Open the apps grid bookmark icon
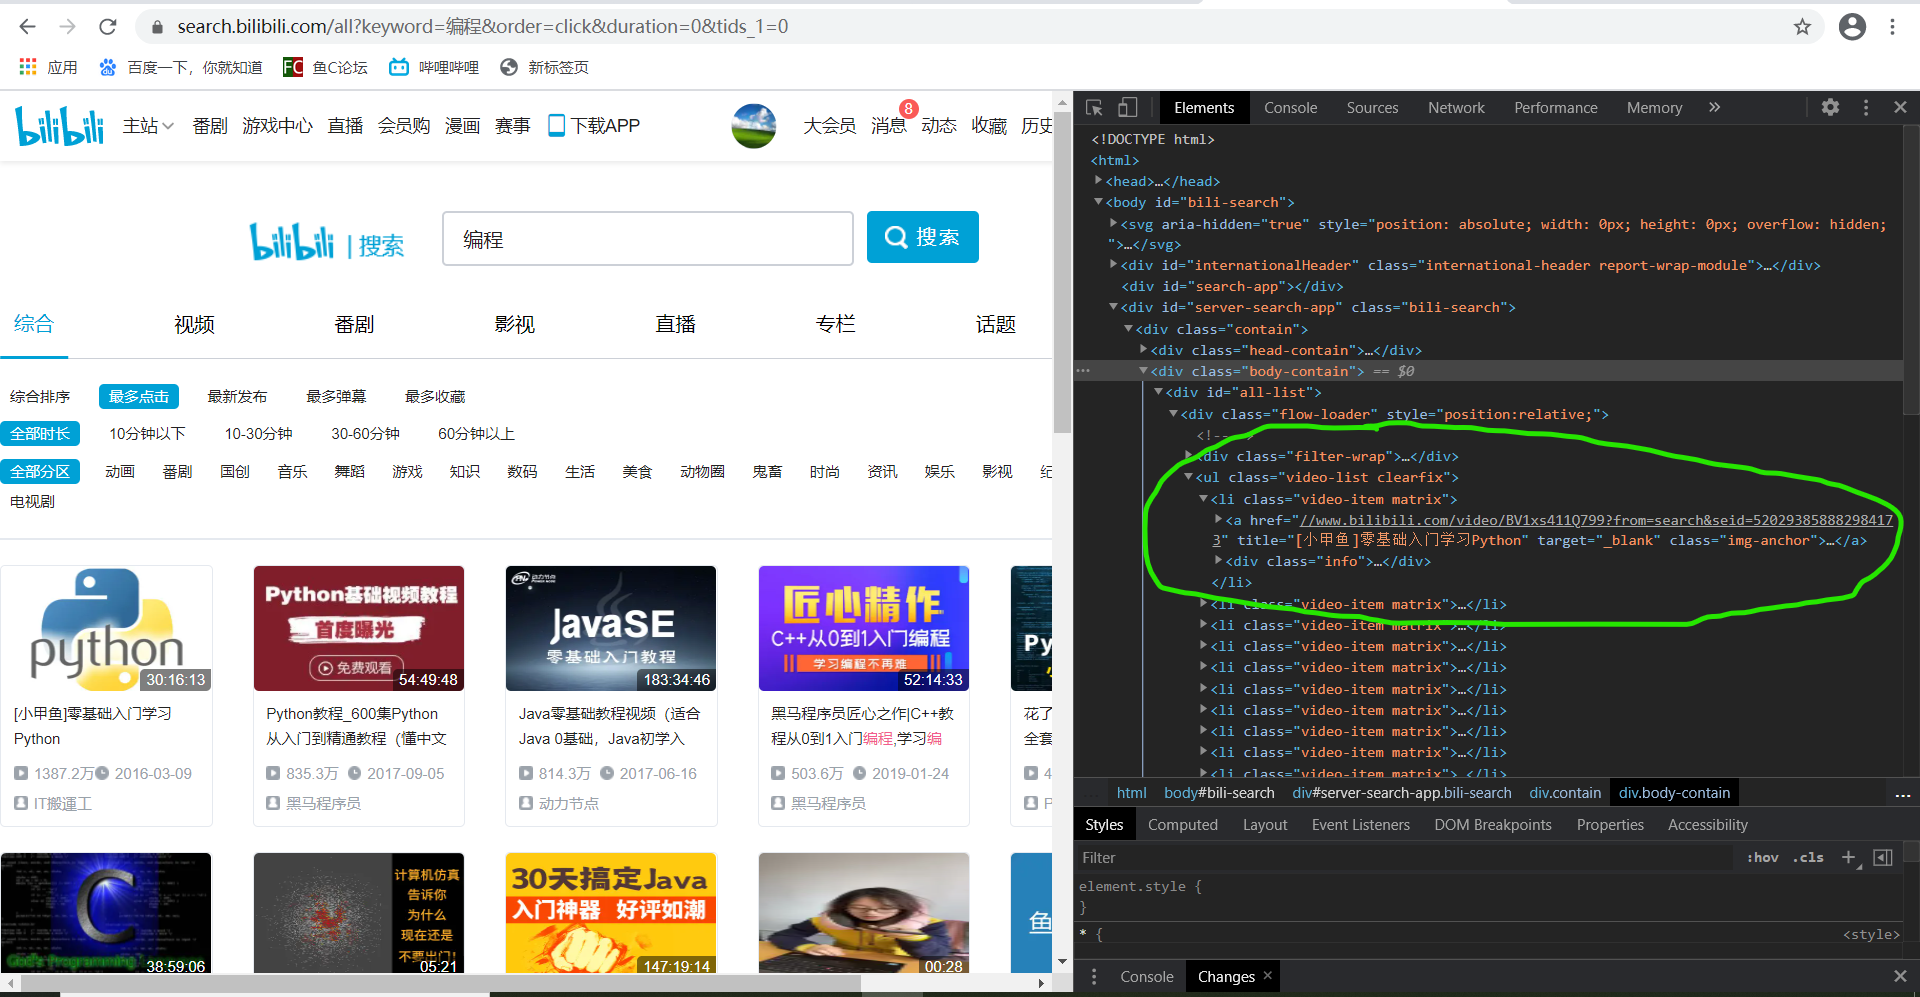 (x=28, y=67)
